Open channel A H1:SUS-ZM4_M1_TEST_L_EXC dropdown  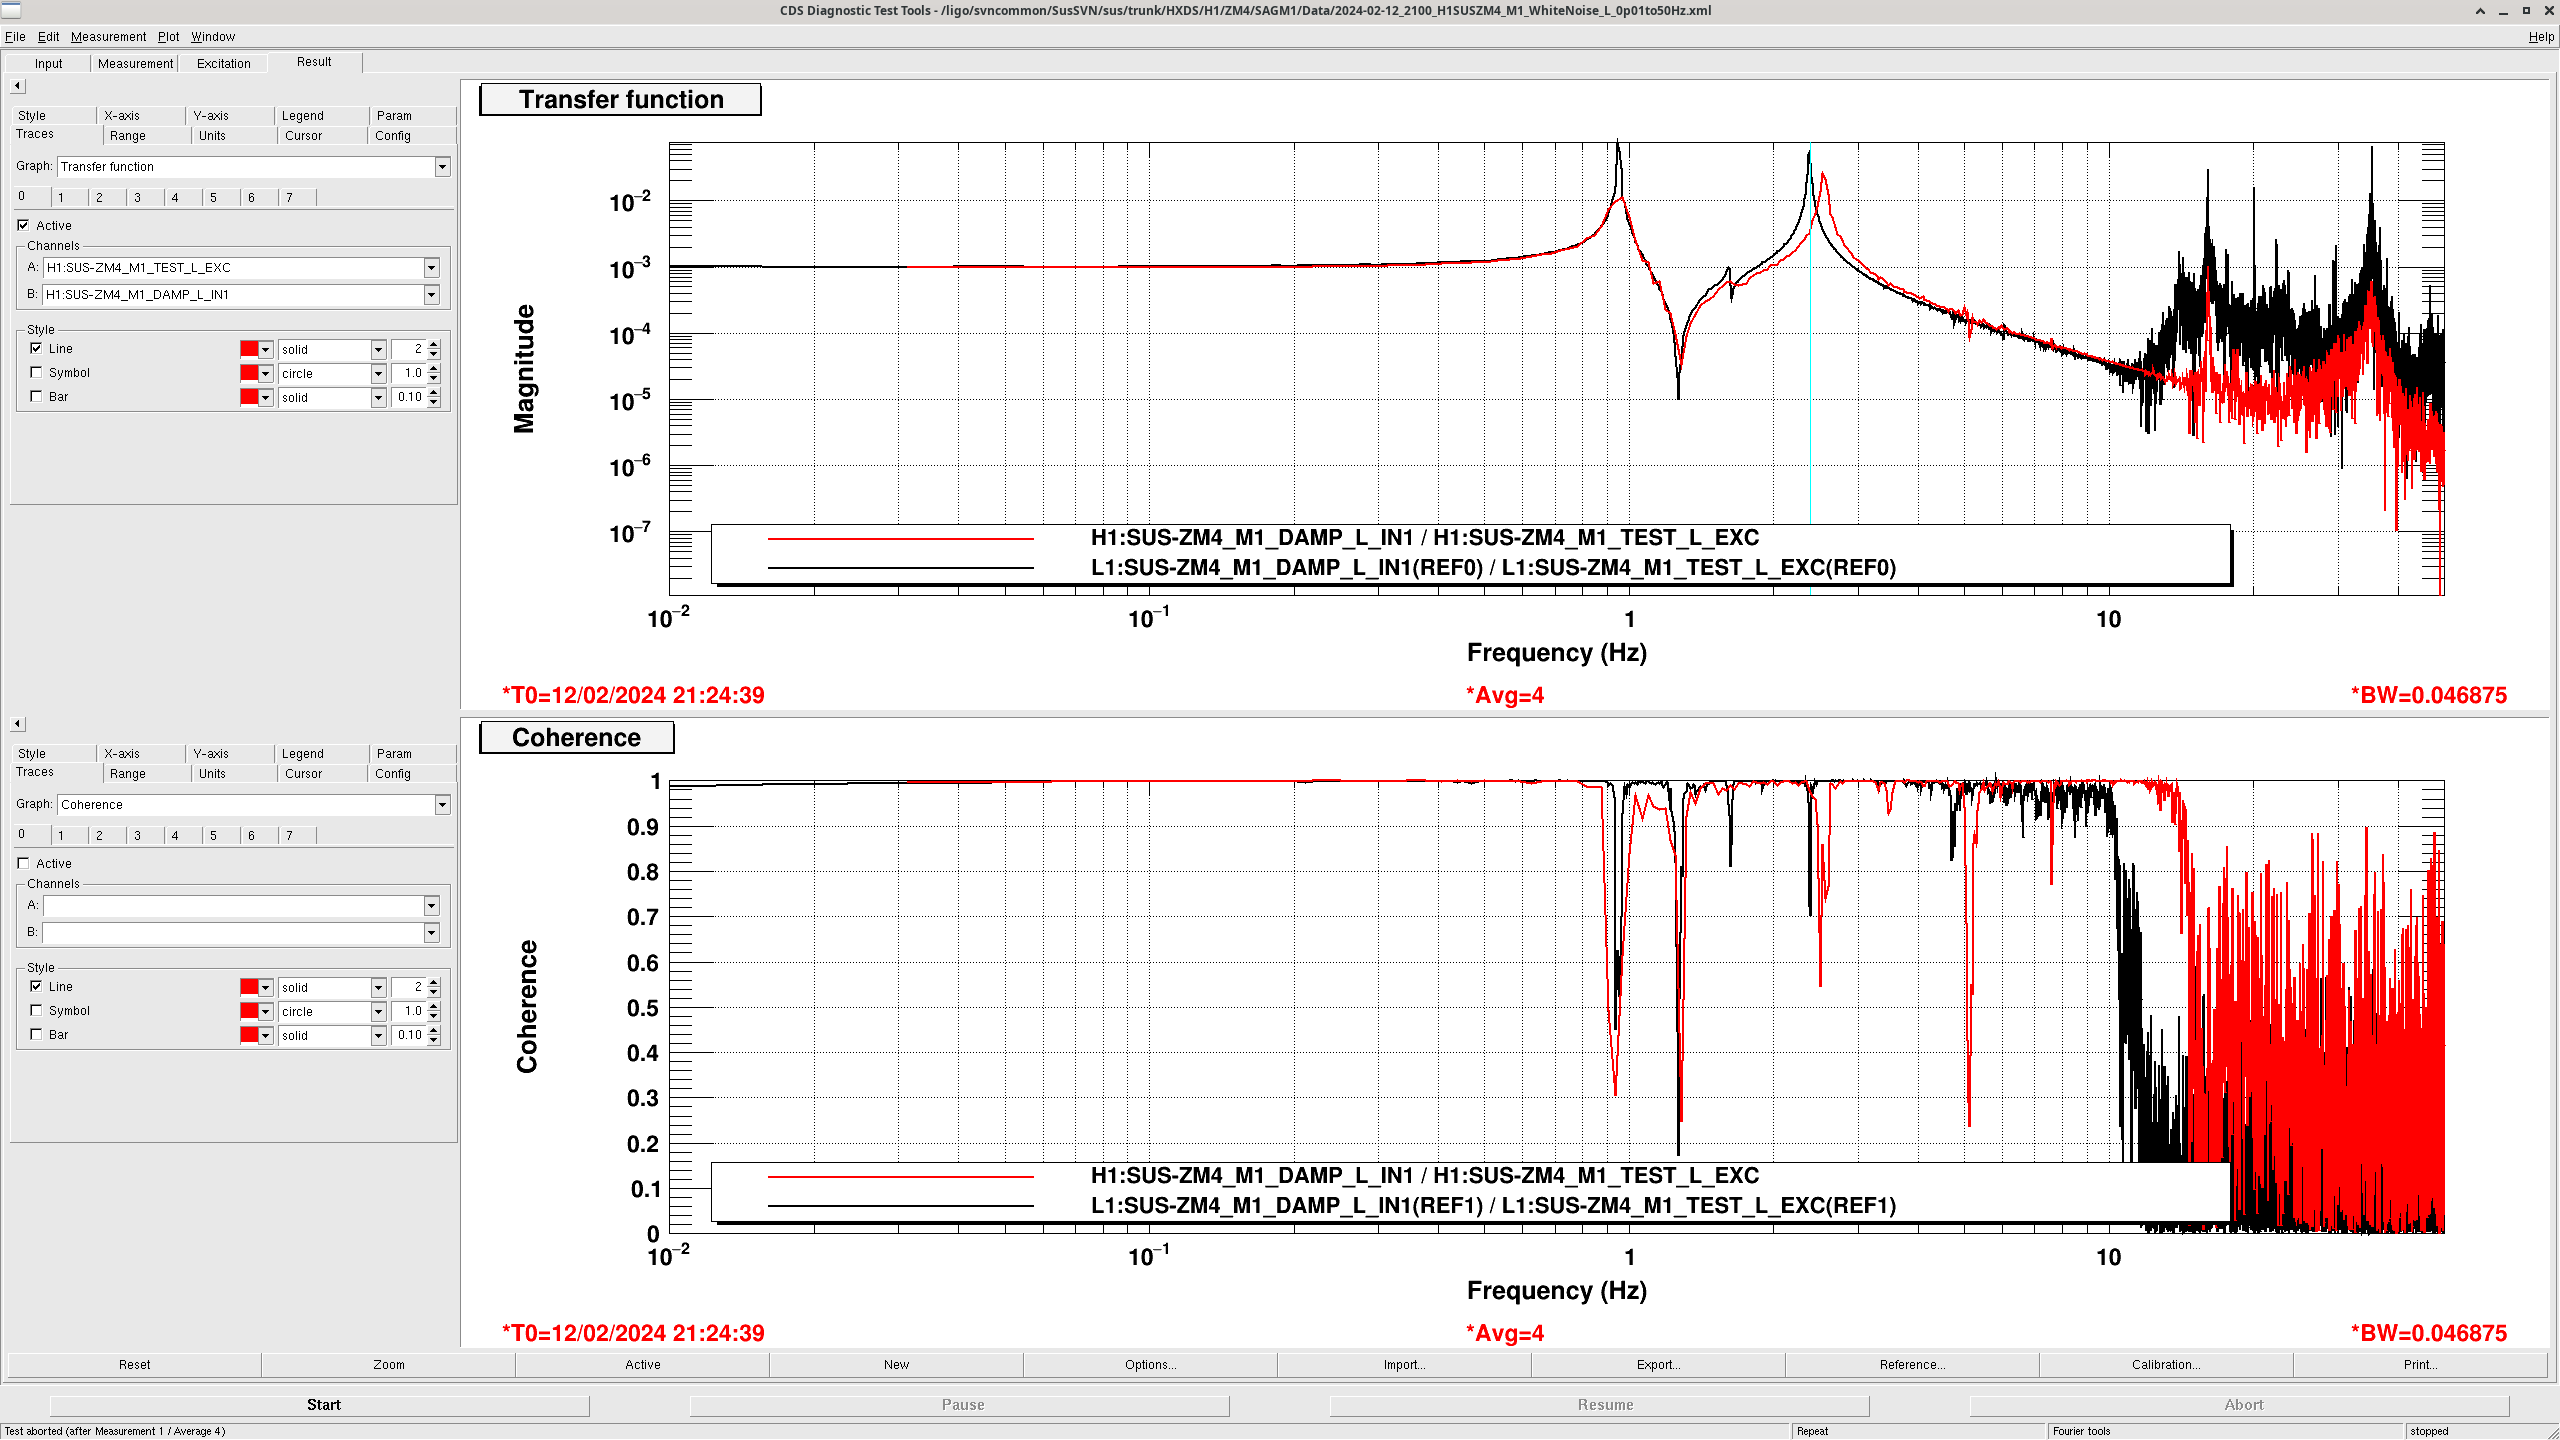tap(431, 268)
